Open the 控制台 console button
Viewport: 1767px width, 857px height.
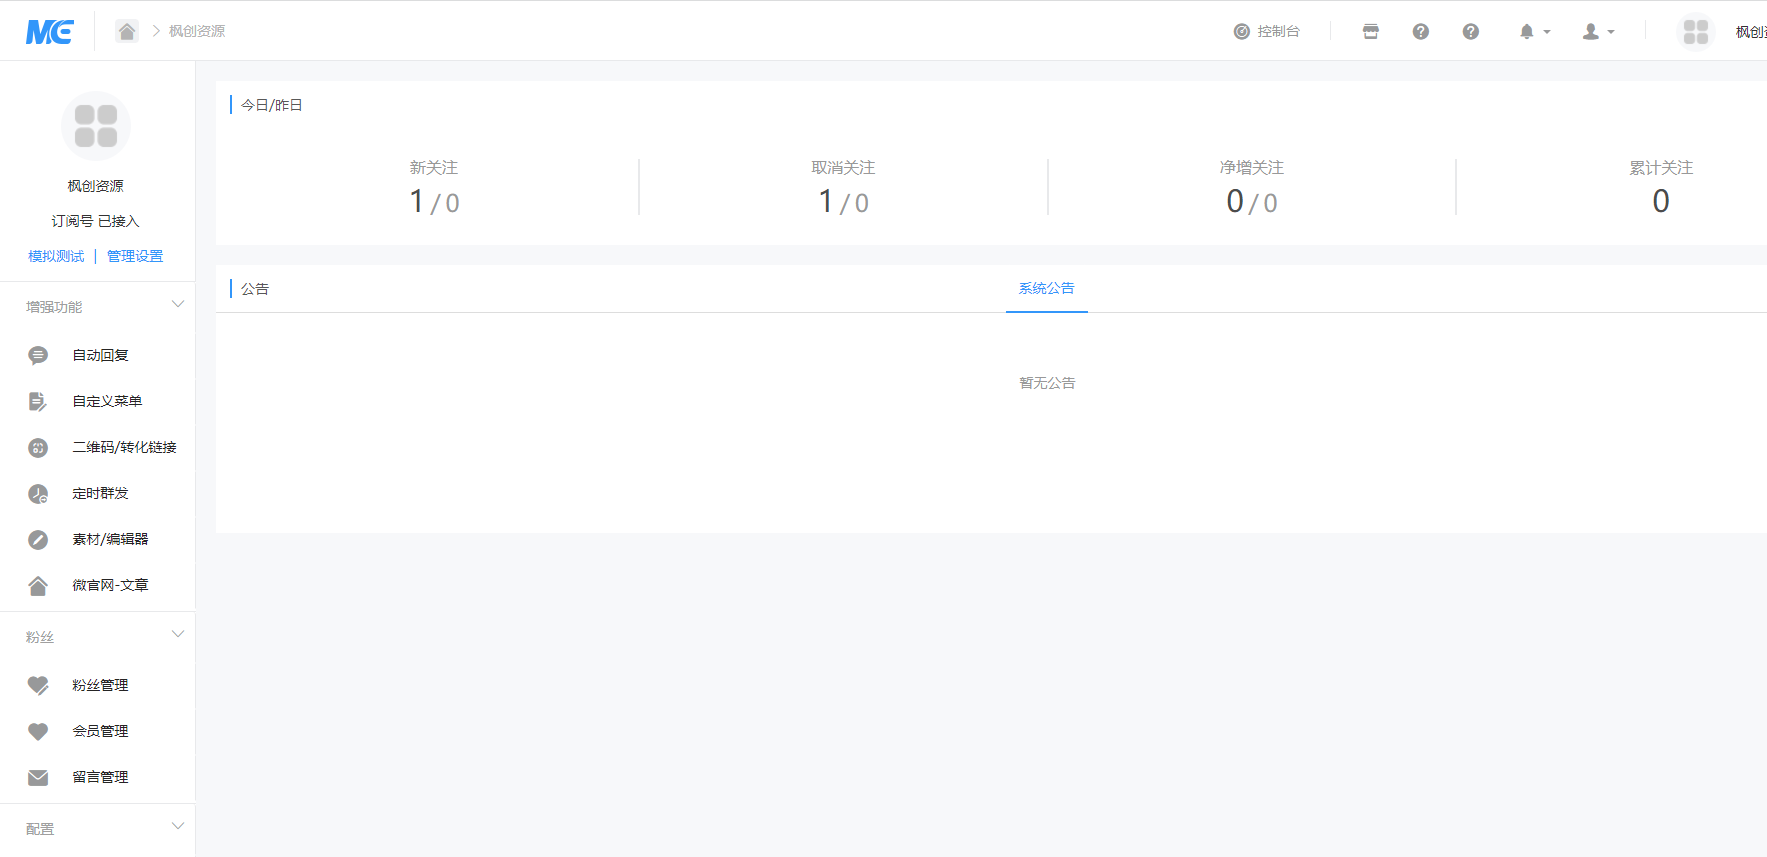1267,31
